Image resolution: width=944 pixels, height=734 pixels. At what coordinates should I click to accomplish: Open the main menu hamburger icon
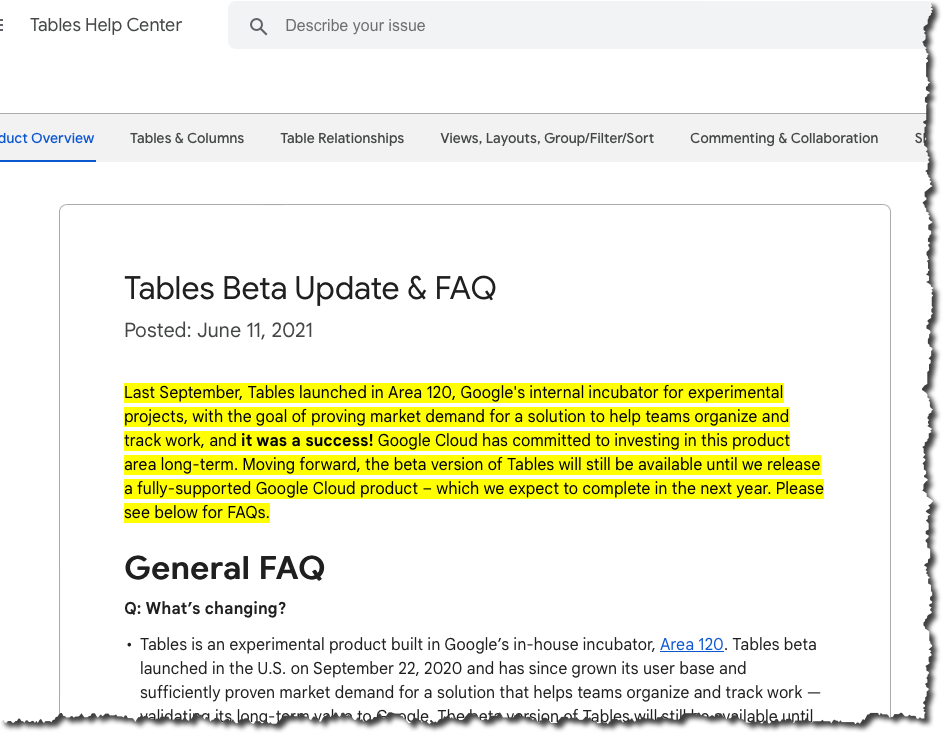[x=3, y=26]
